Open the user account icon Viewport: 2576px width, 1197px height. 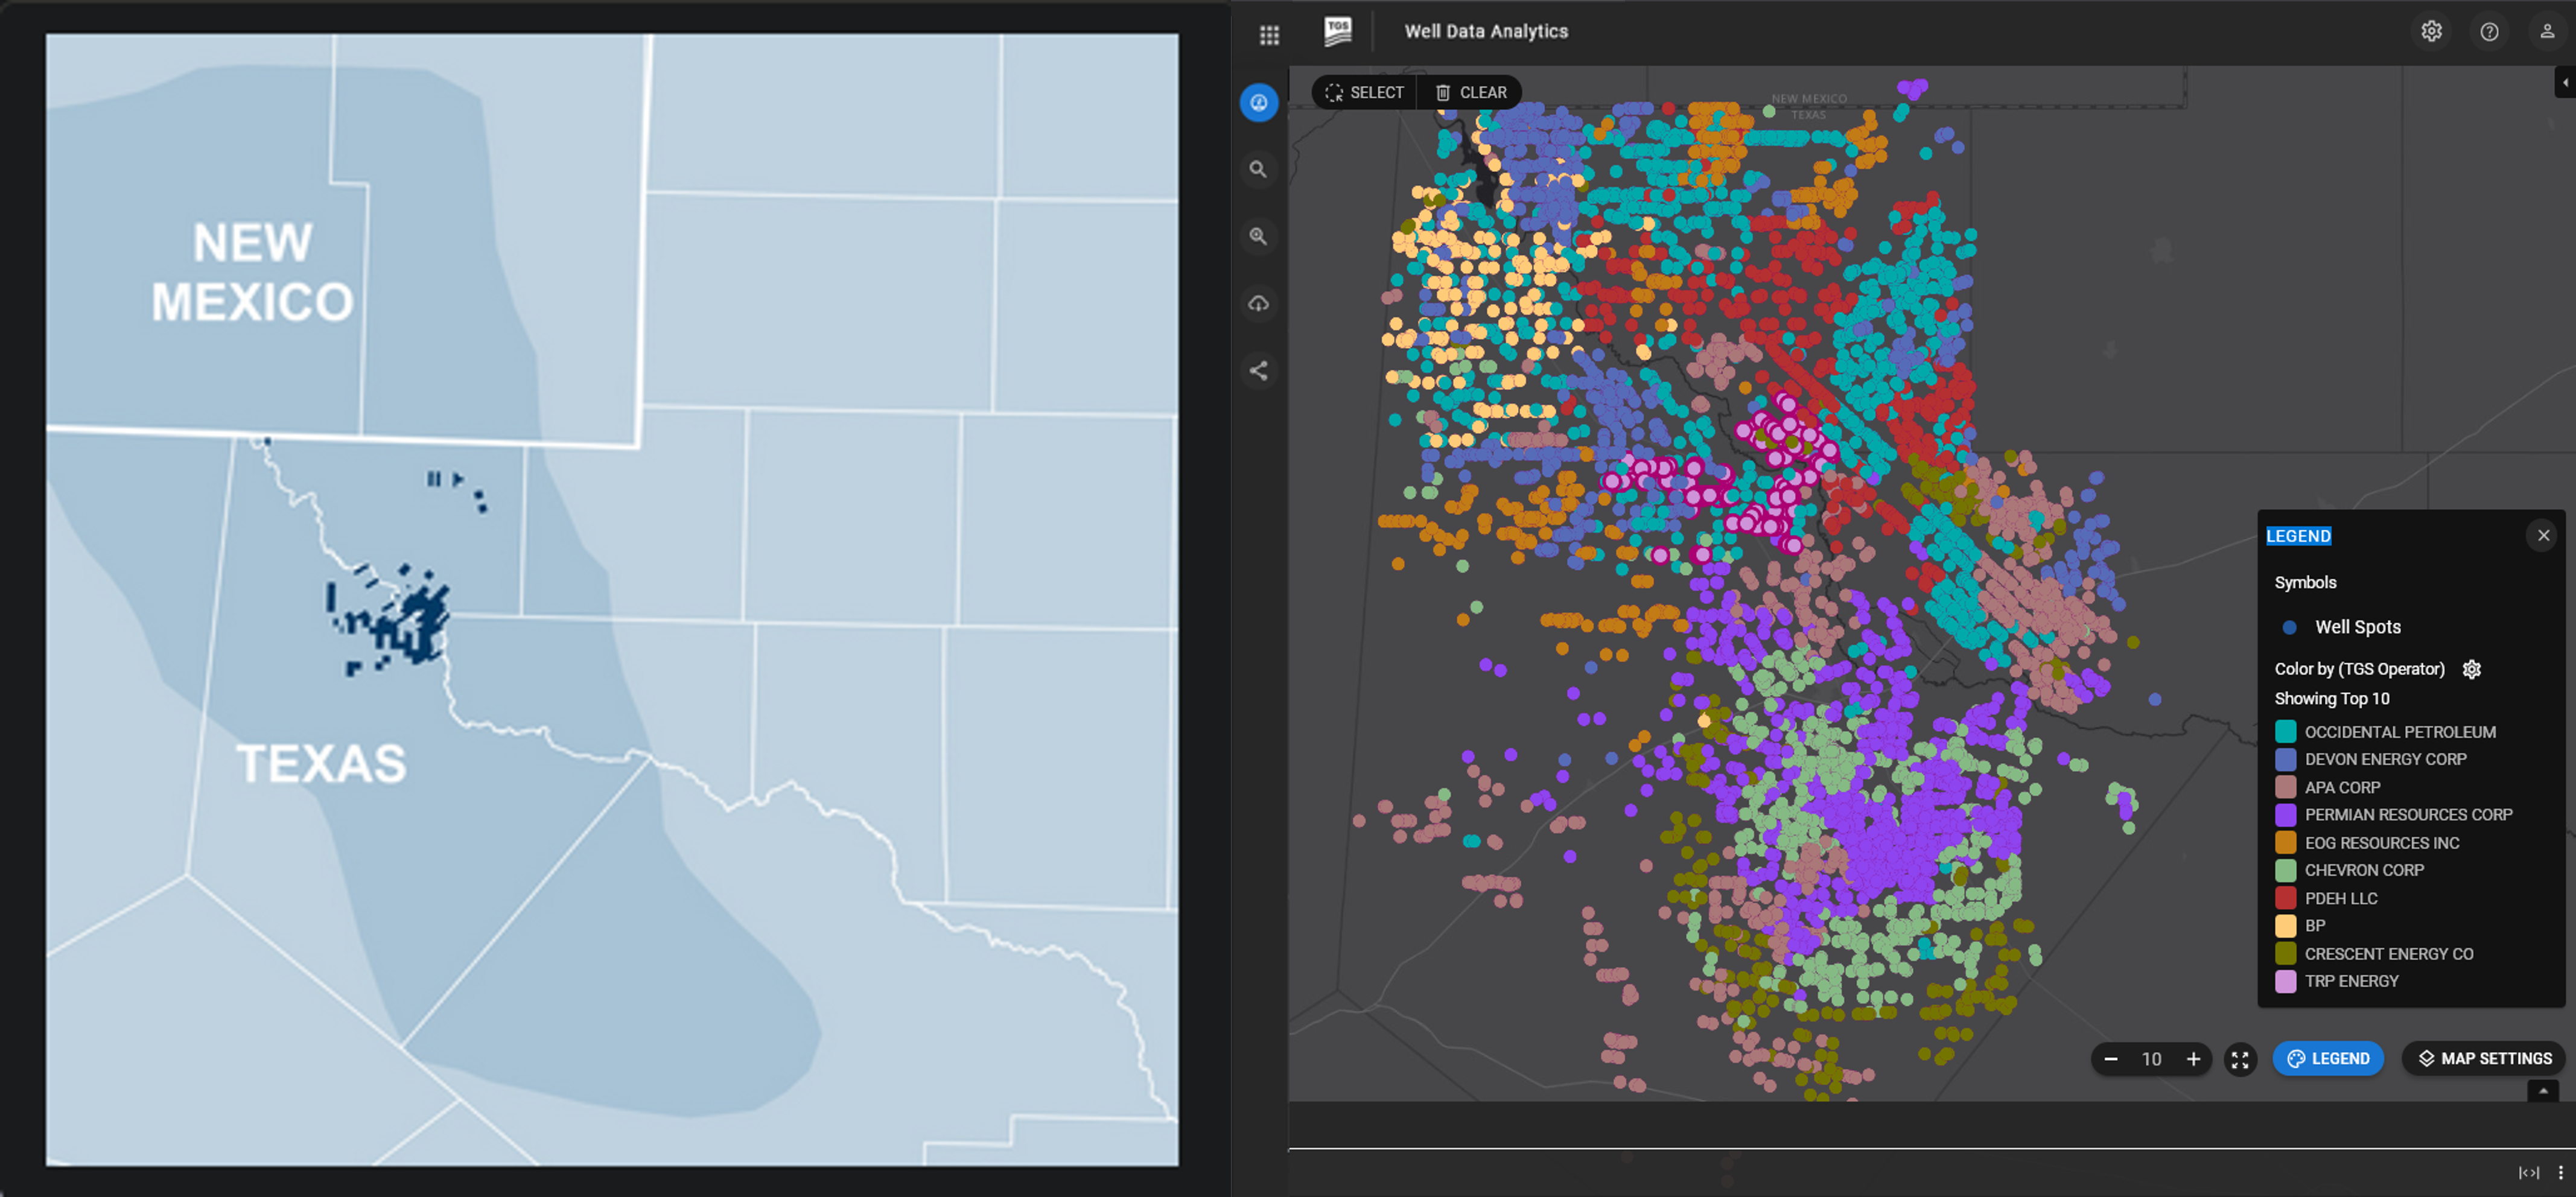[x=2547, y=32]
